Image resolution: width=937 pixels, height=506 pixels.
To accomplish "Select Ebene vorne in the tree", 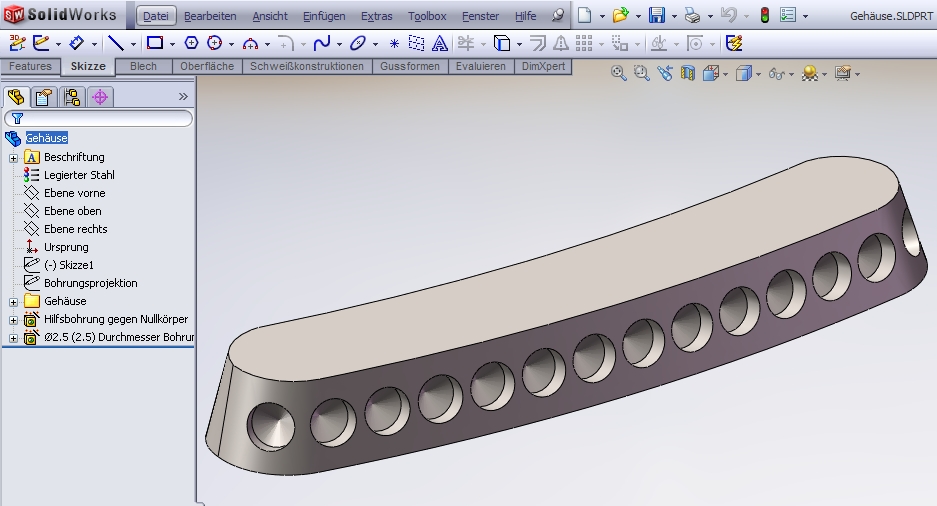I will point(74,193).
